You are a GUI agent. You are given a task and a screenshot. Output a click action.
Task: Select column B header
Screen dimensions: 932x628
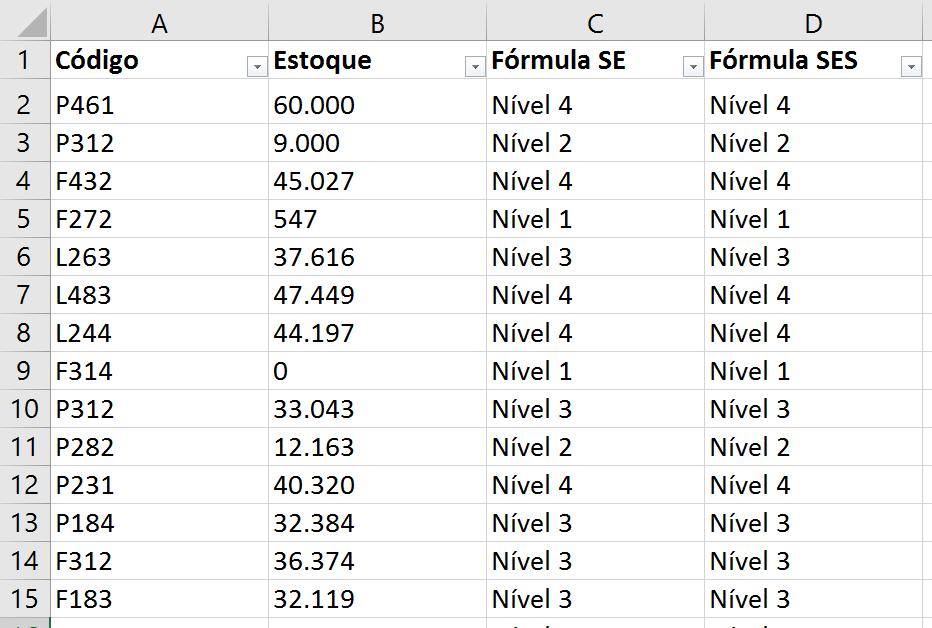pyautogui.click(x=377, y=24)
